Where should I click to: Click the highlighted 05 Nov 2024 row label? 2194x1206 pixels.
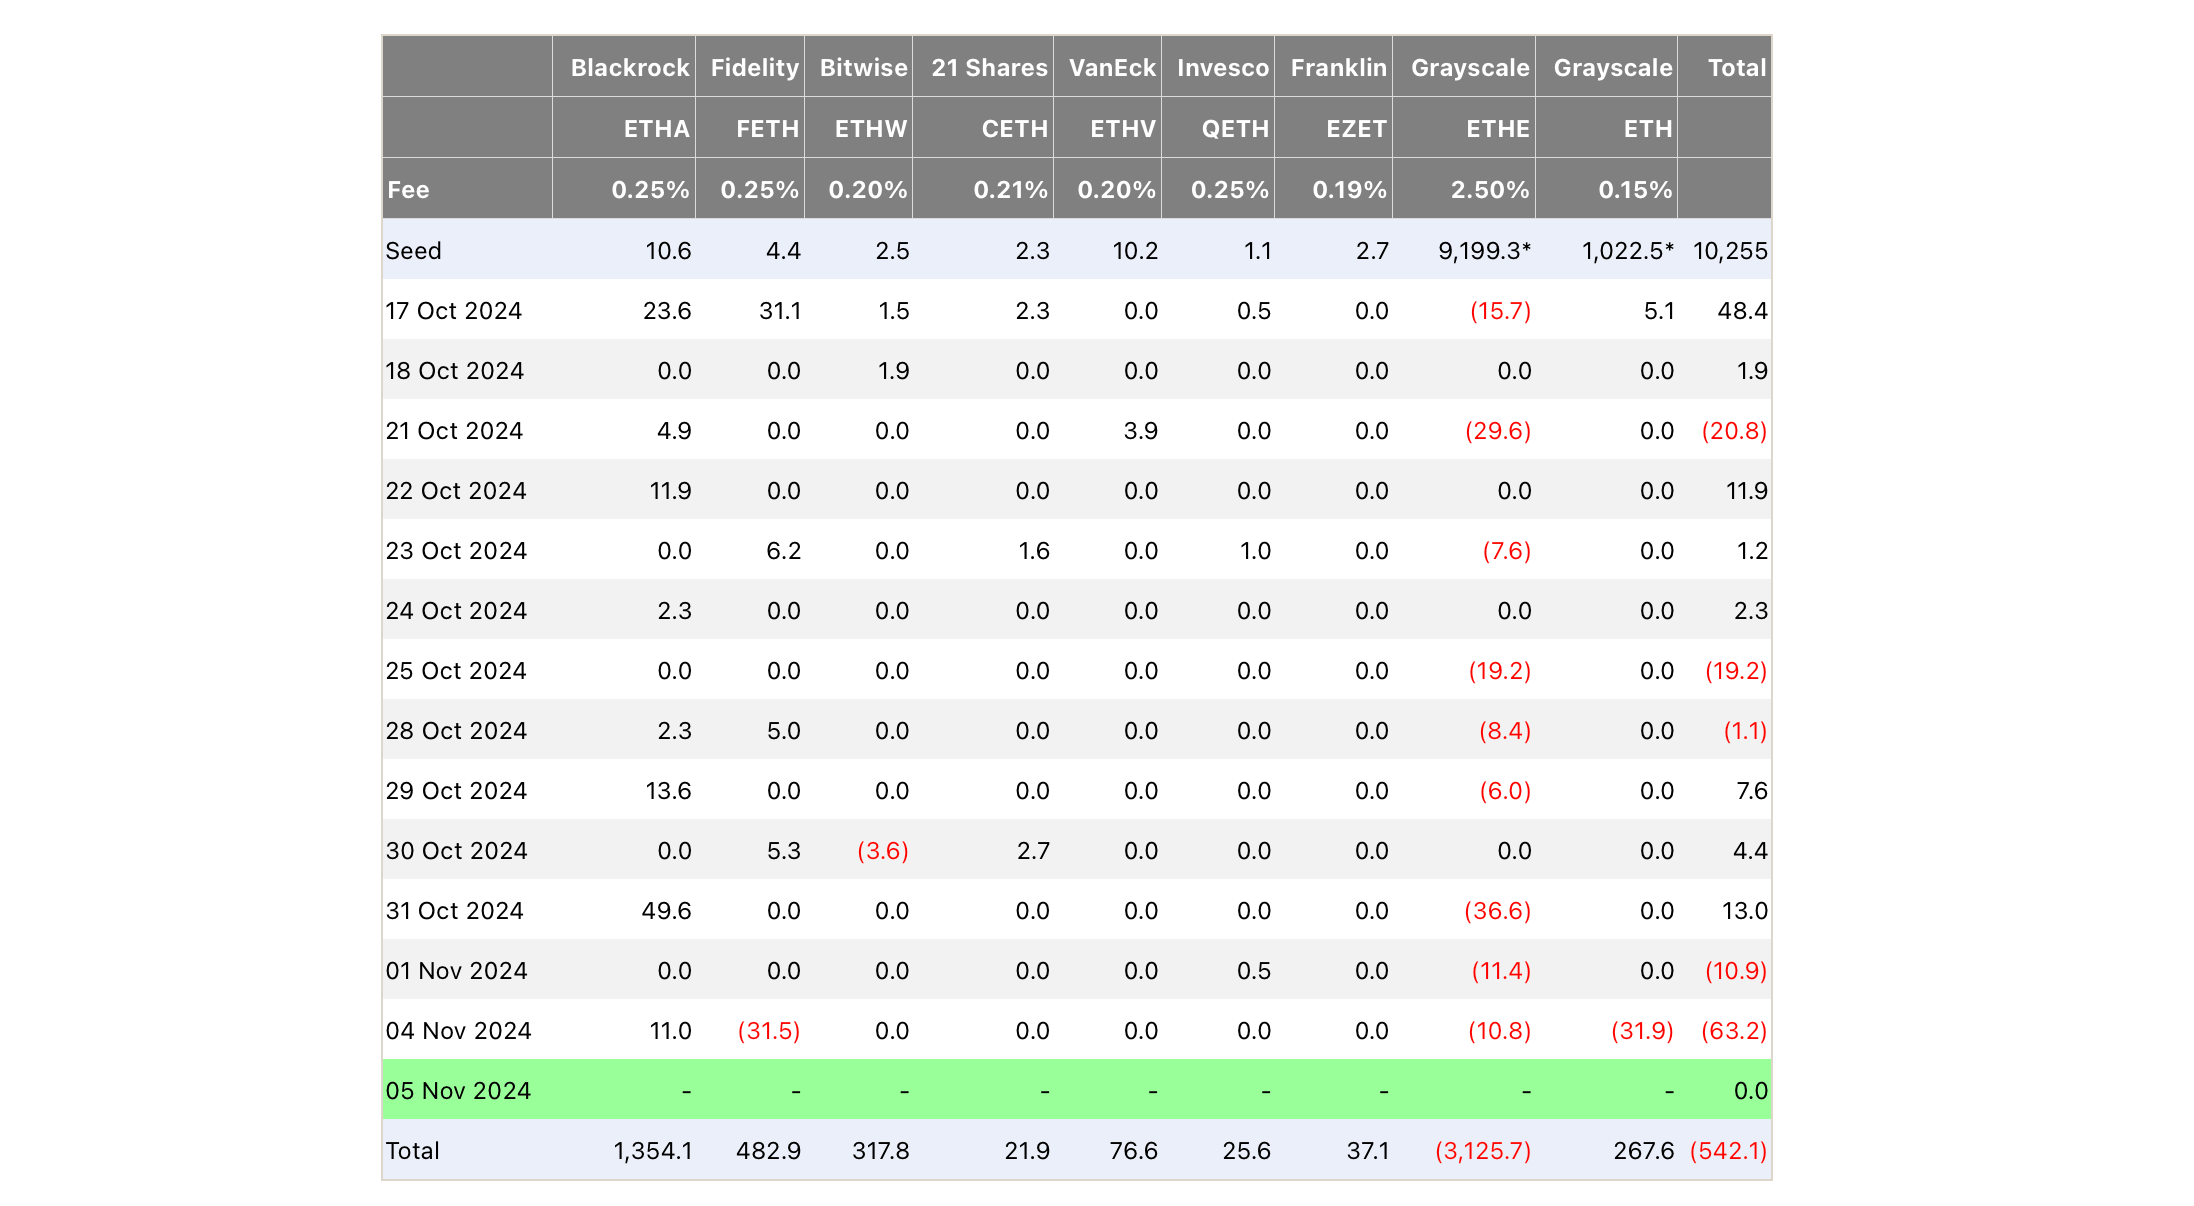click(x=458, y=1091)
